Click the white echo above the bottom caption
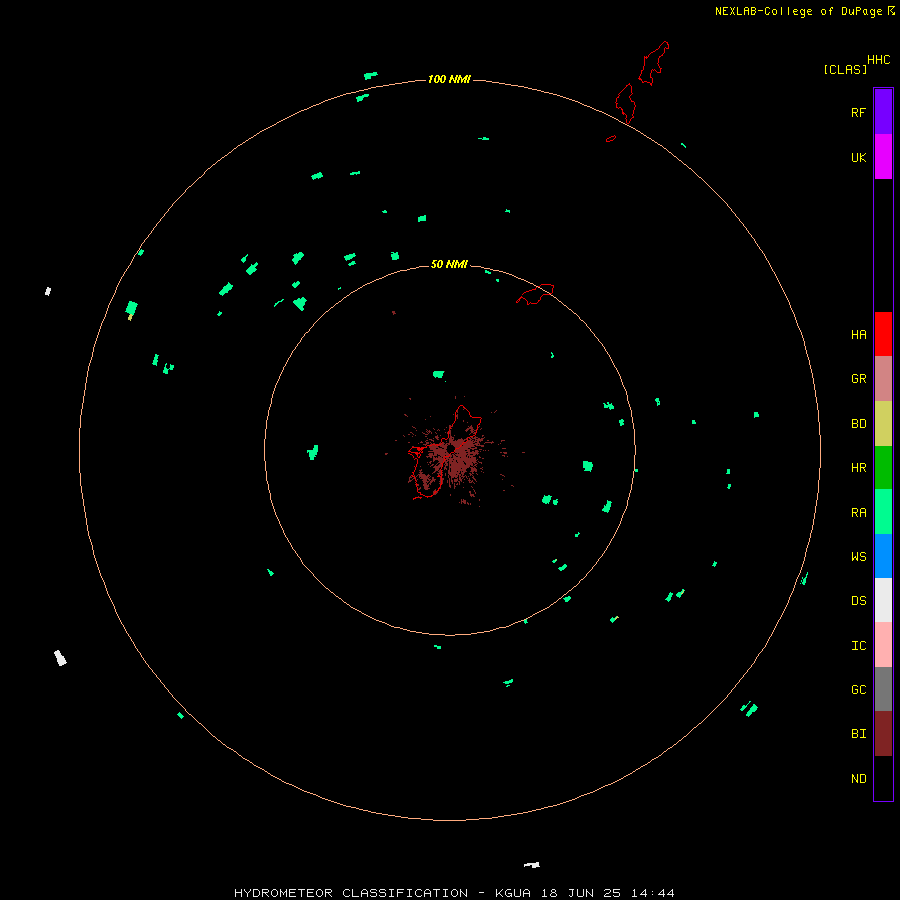900x900 pixels. (x=532, y=865)
